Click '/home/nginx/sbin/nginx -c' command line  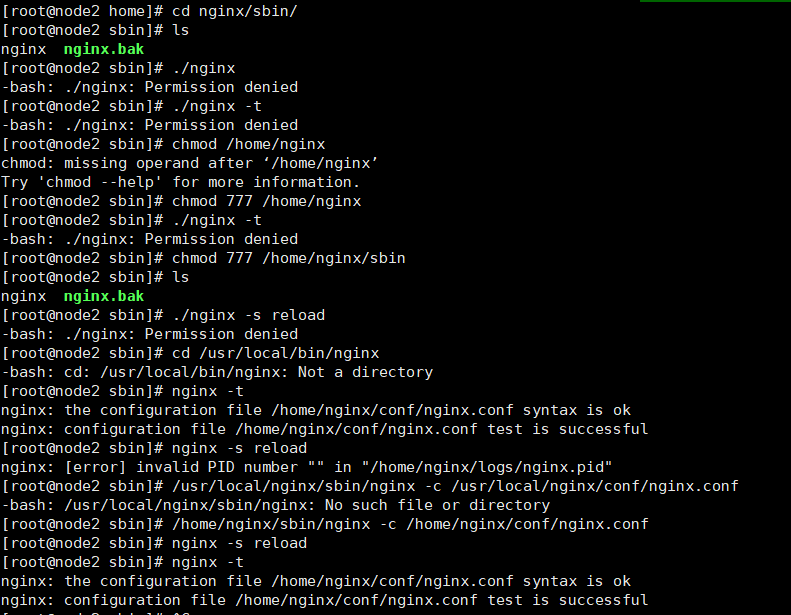pyautogui.click(x=410, y=524)
